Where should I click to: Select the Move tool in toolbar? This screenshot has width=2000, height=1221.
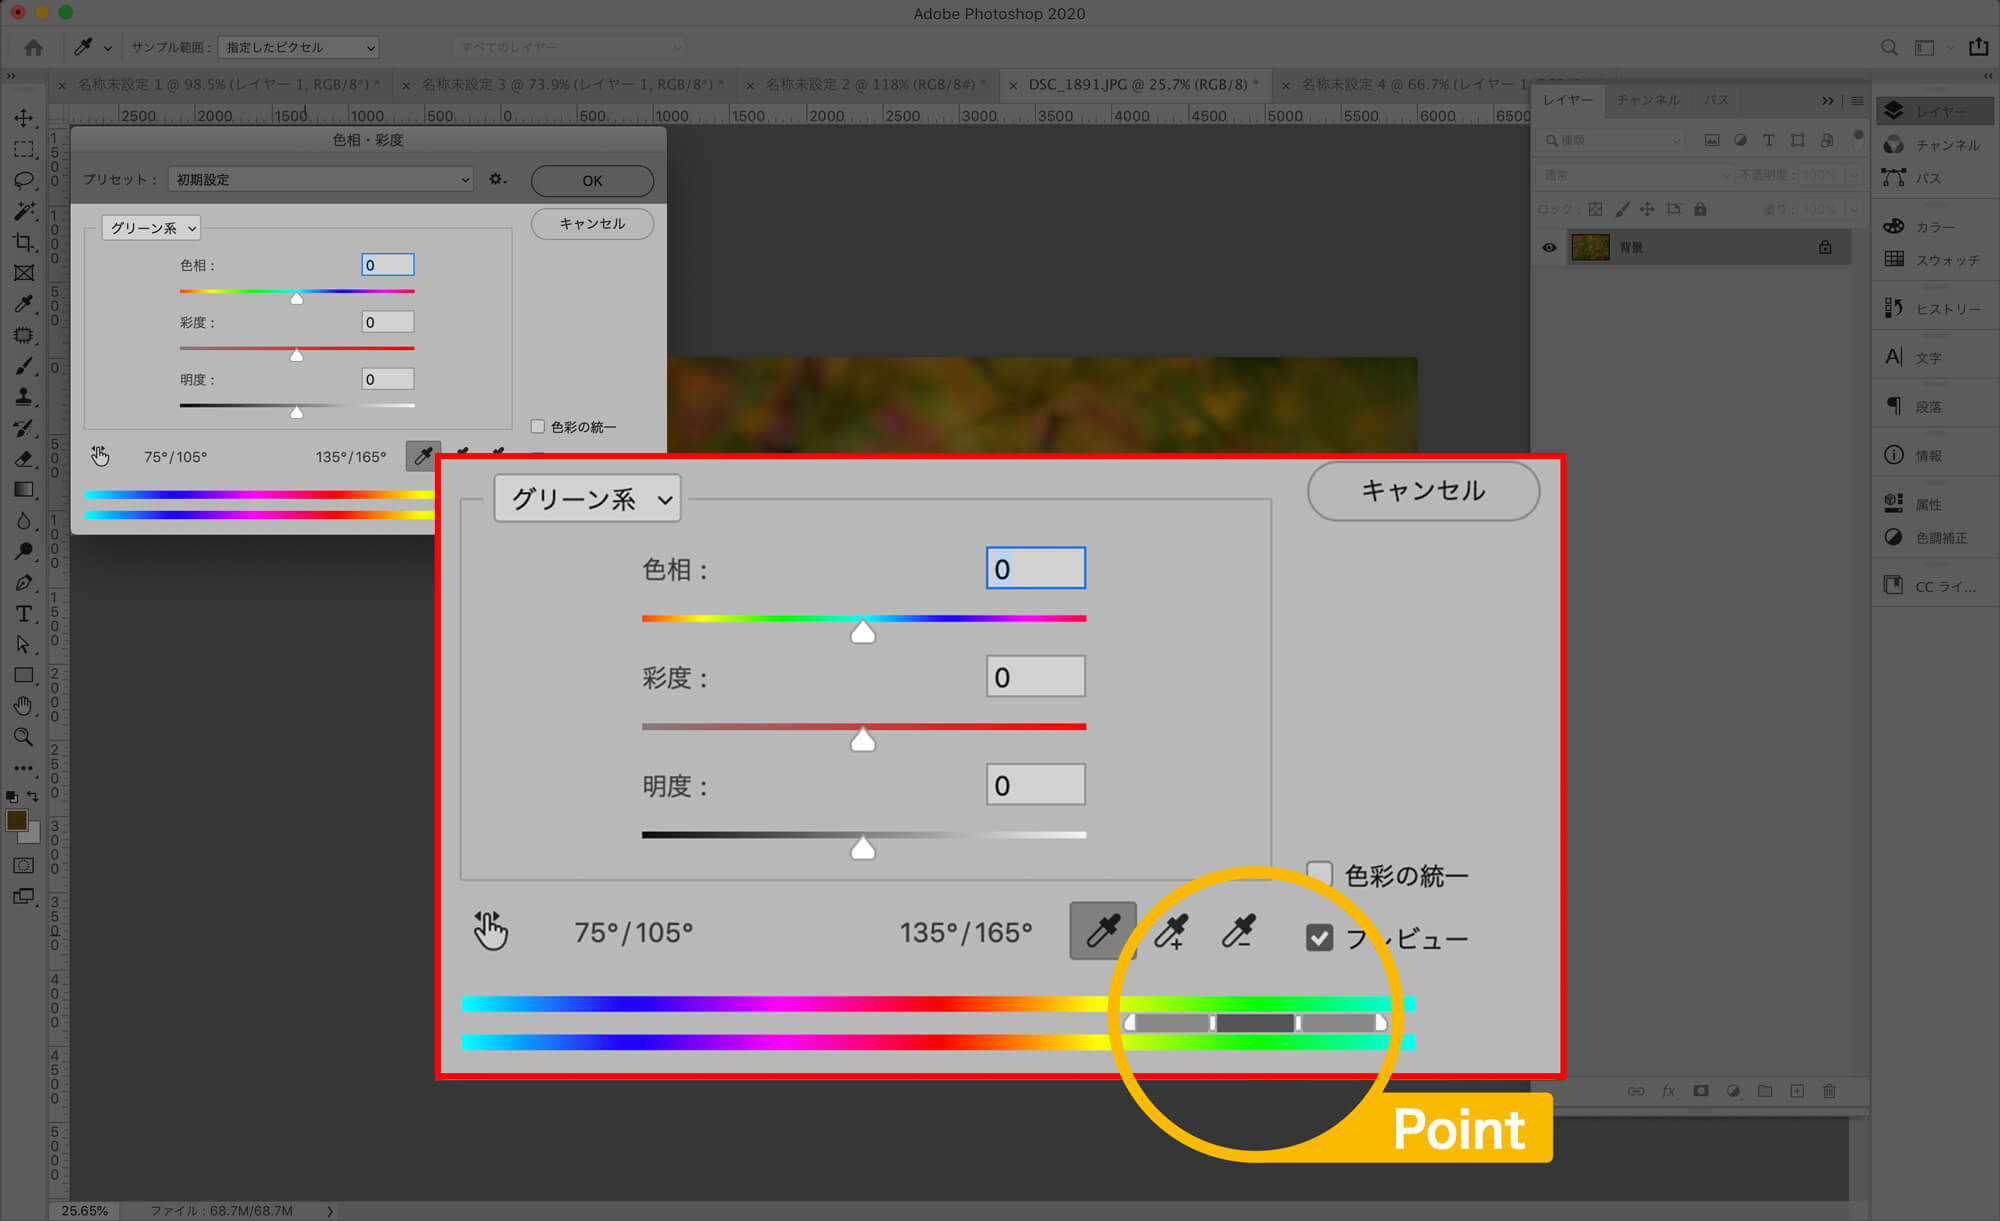pos(23,118)
